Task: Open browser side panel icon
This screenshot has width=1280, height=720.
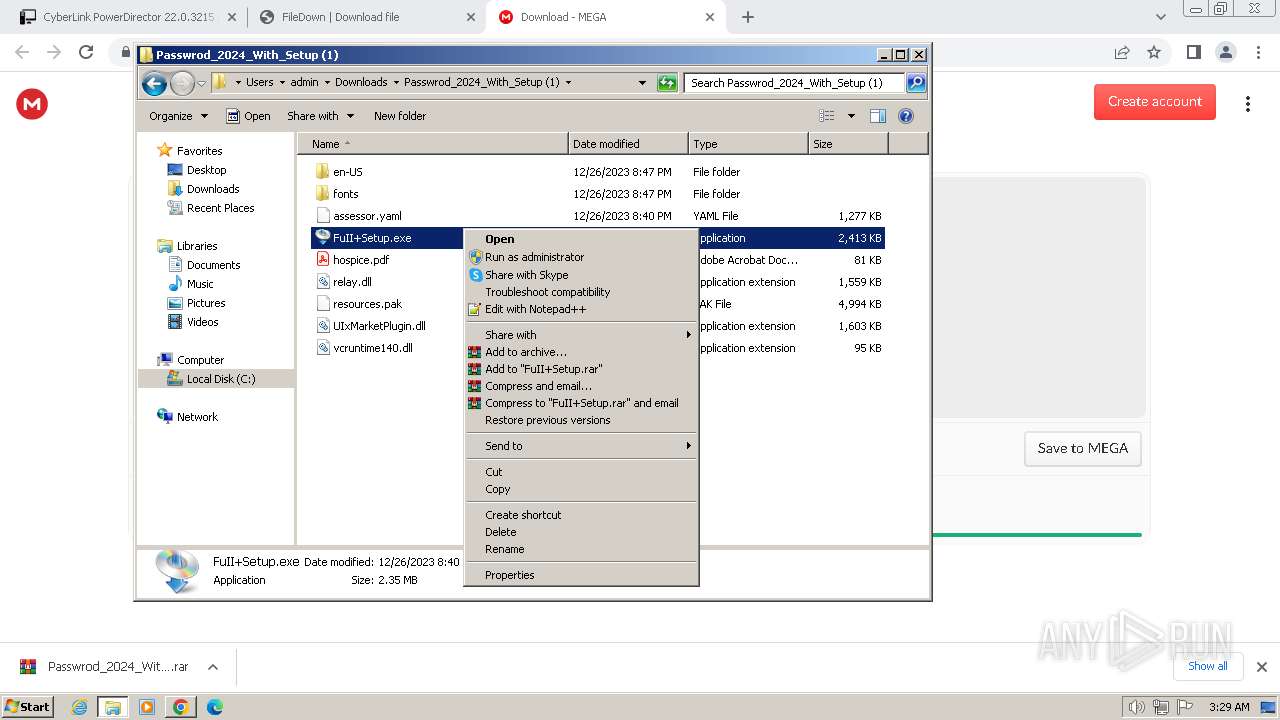Action: coord(1193,52)
